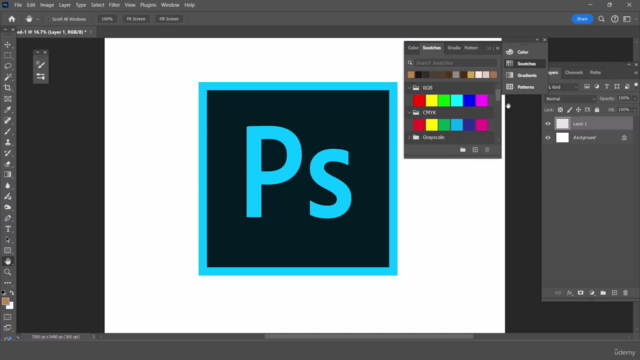Switch to the Paths tab
Image resolution: width=640 pixels, height=360 pixels.
tap(595, 73)
